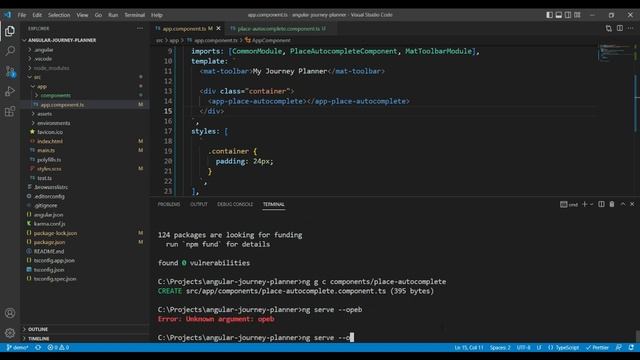Click the Spaces: 2 indentation status item
The height and width of the screenshot is (360, 640).
[500, 348]
